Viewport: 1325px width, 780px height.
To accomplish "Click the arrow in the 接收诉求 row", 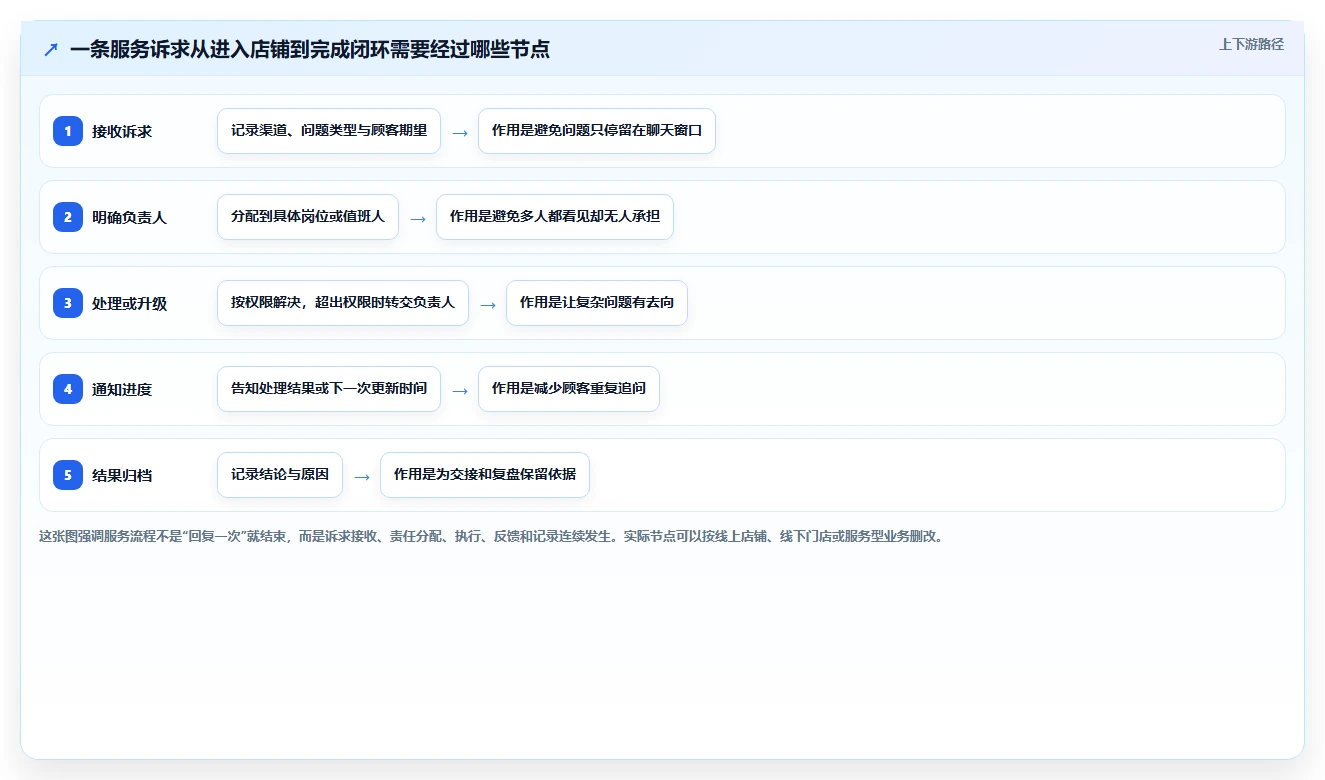I will tap(460, 132).
